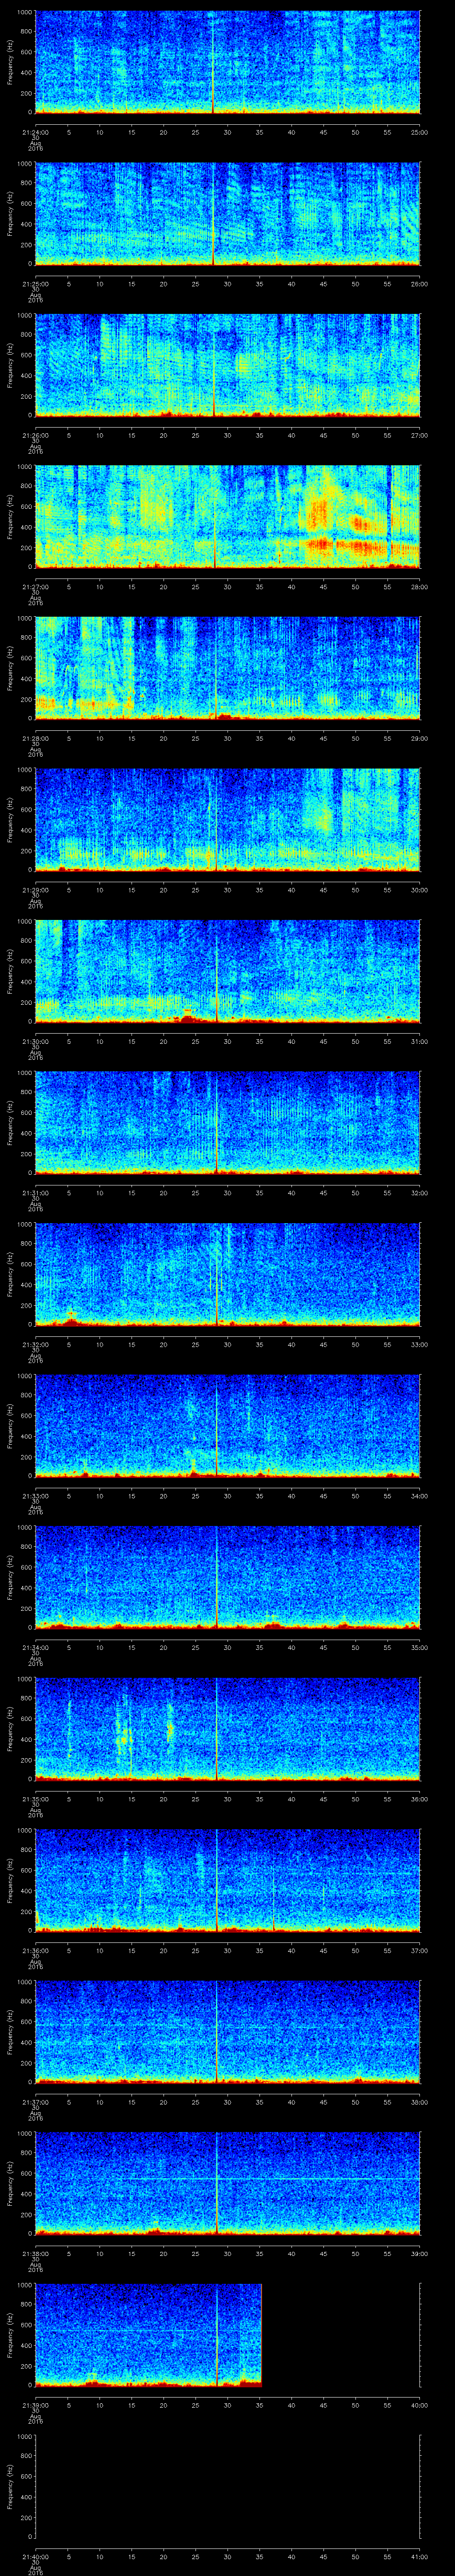This screenshot has width=455, height=2576.
Task: Click the spectrogram panel starting at 21:32:00
Action: [x=227, y=1274]
